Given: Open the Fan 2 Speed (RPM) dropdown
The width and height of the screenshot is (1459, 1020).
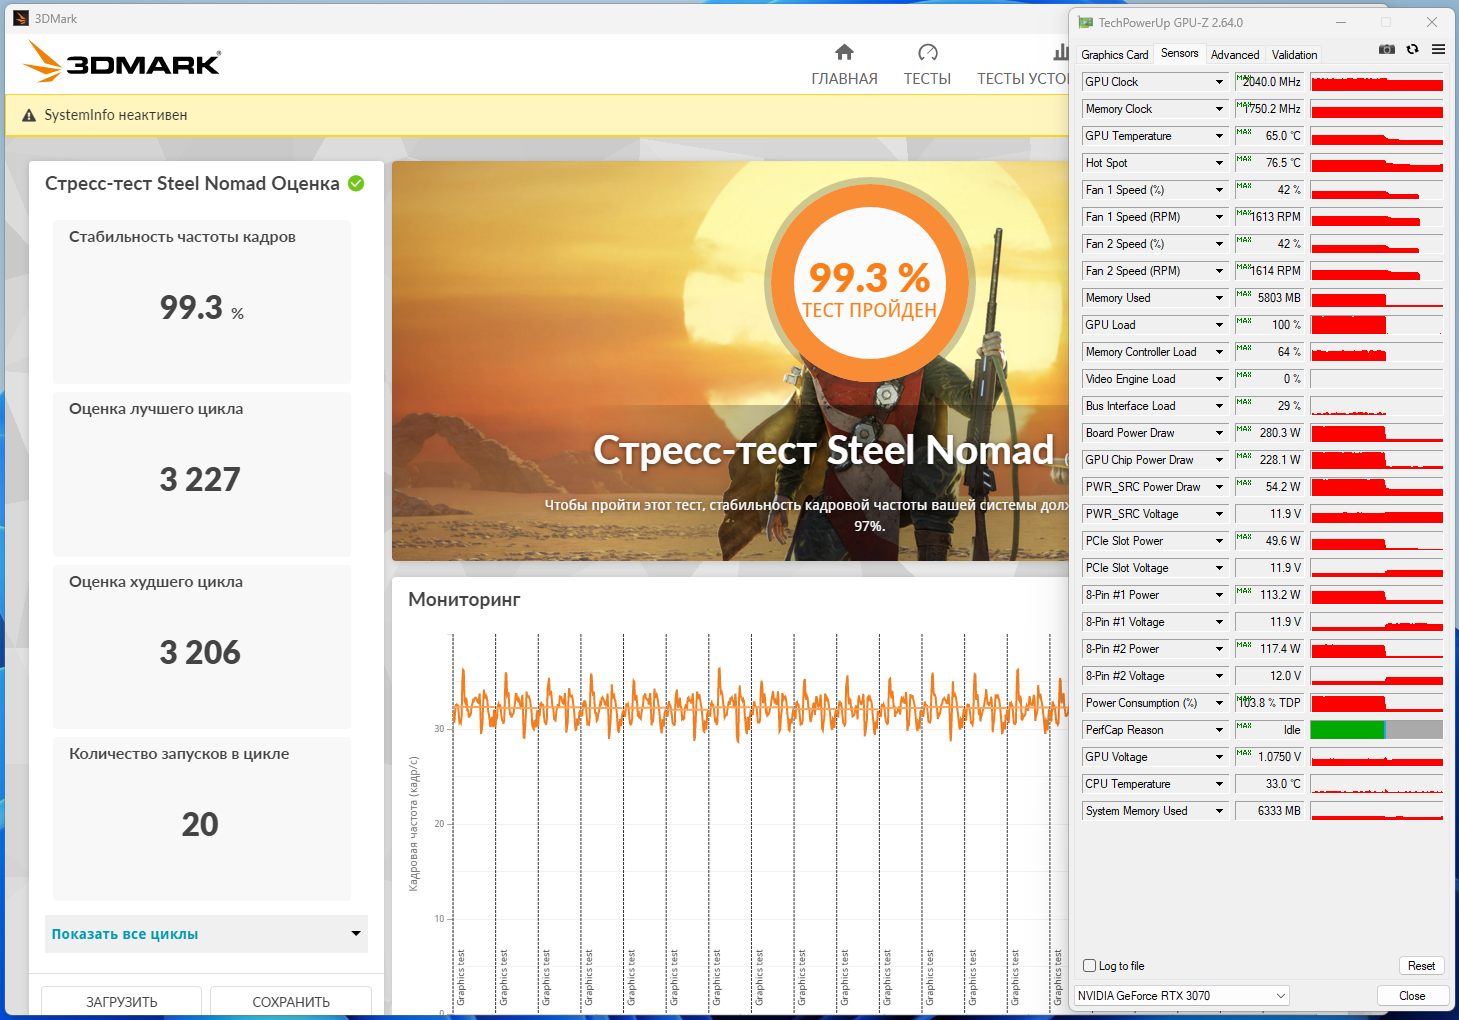Looking at the screenshot, I should point(1219,271).
